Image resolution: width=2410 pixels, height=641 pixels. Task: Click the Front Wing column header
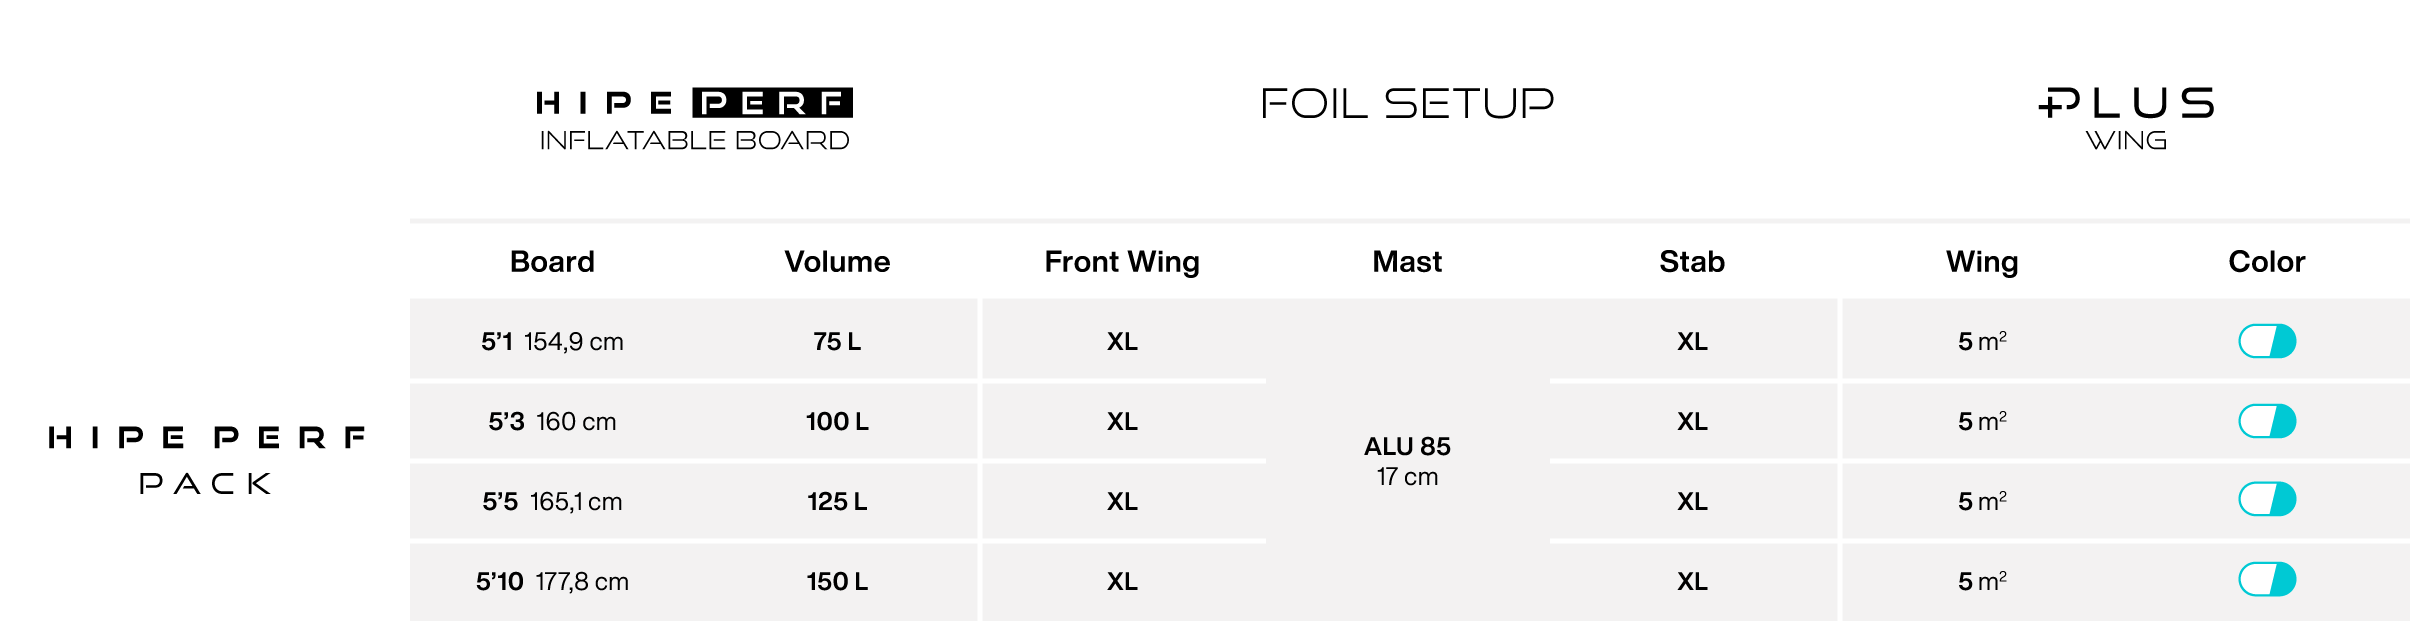pyautogui.click(x=1122, y=262)
